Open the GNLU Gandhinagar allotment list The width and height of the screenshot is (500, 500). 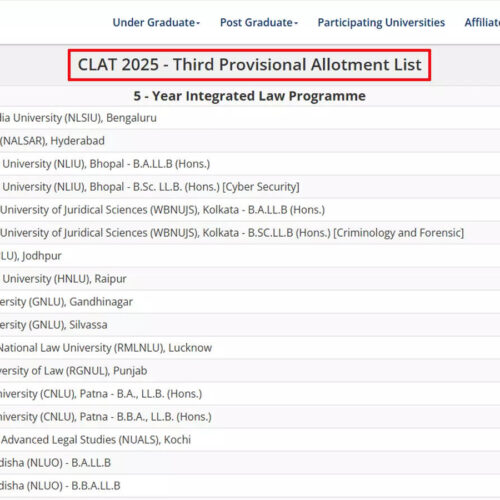coord(66,302)
